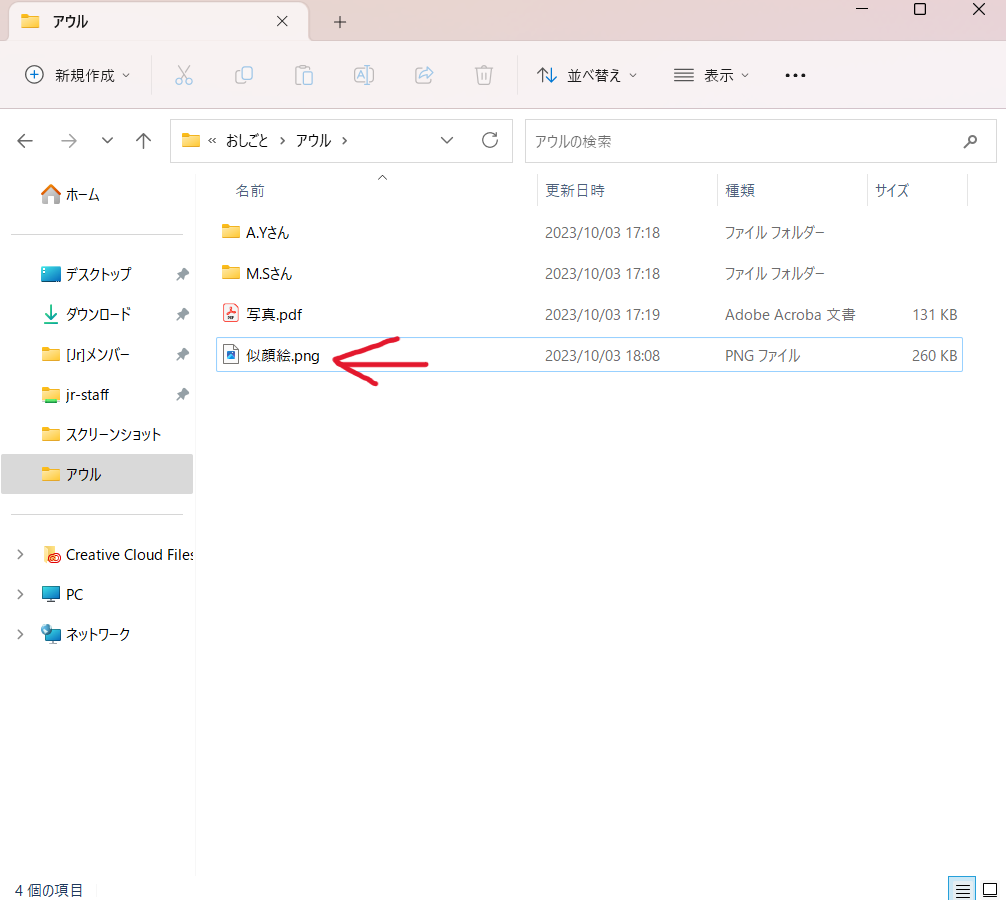Open a new tab with plus button
Viewport: 1006px width, 900px height.
[x=340, y=21]
